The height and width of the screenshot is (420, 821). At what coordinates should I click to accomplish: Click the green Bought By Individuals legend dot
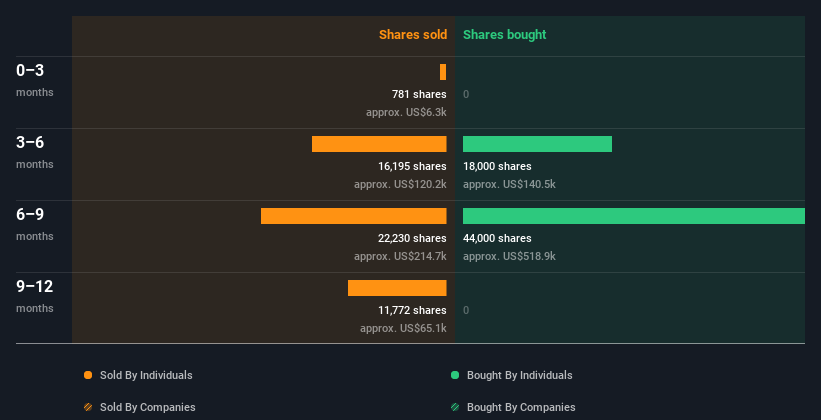(x=455, y=375)
